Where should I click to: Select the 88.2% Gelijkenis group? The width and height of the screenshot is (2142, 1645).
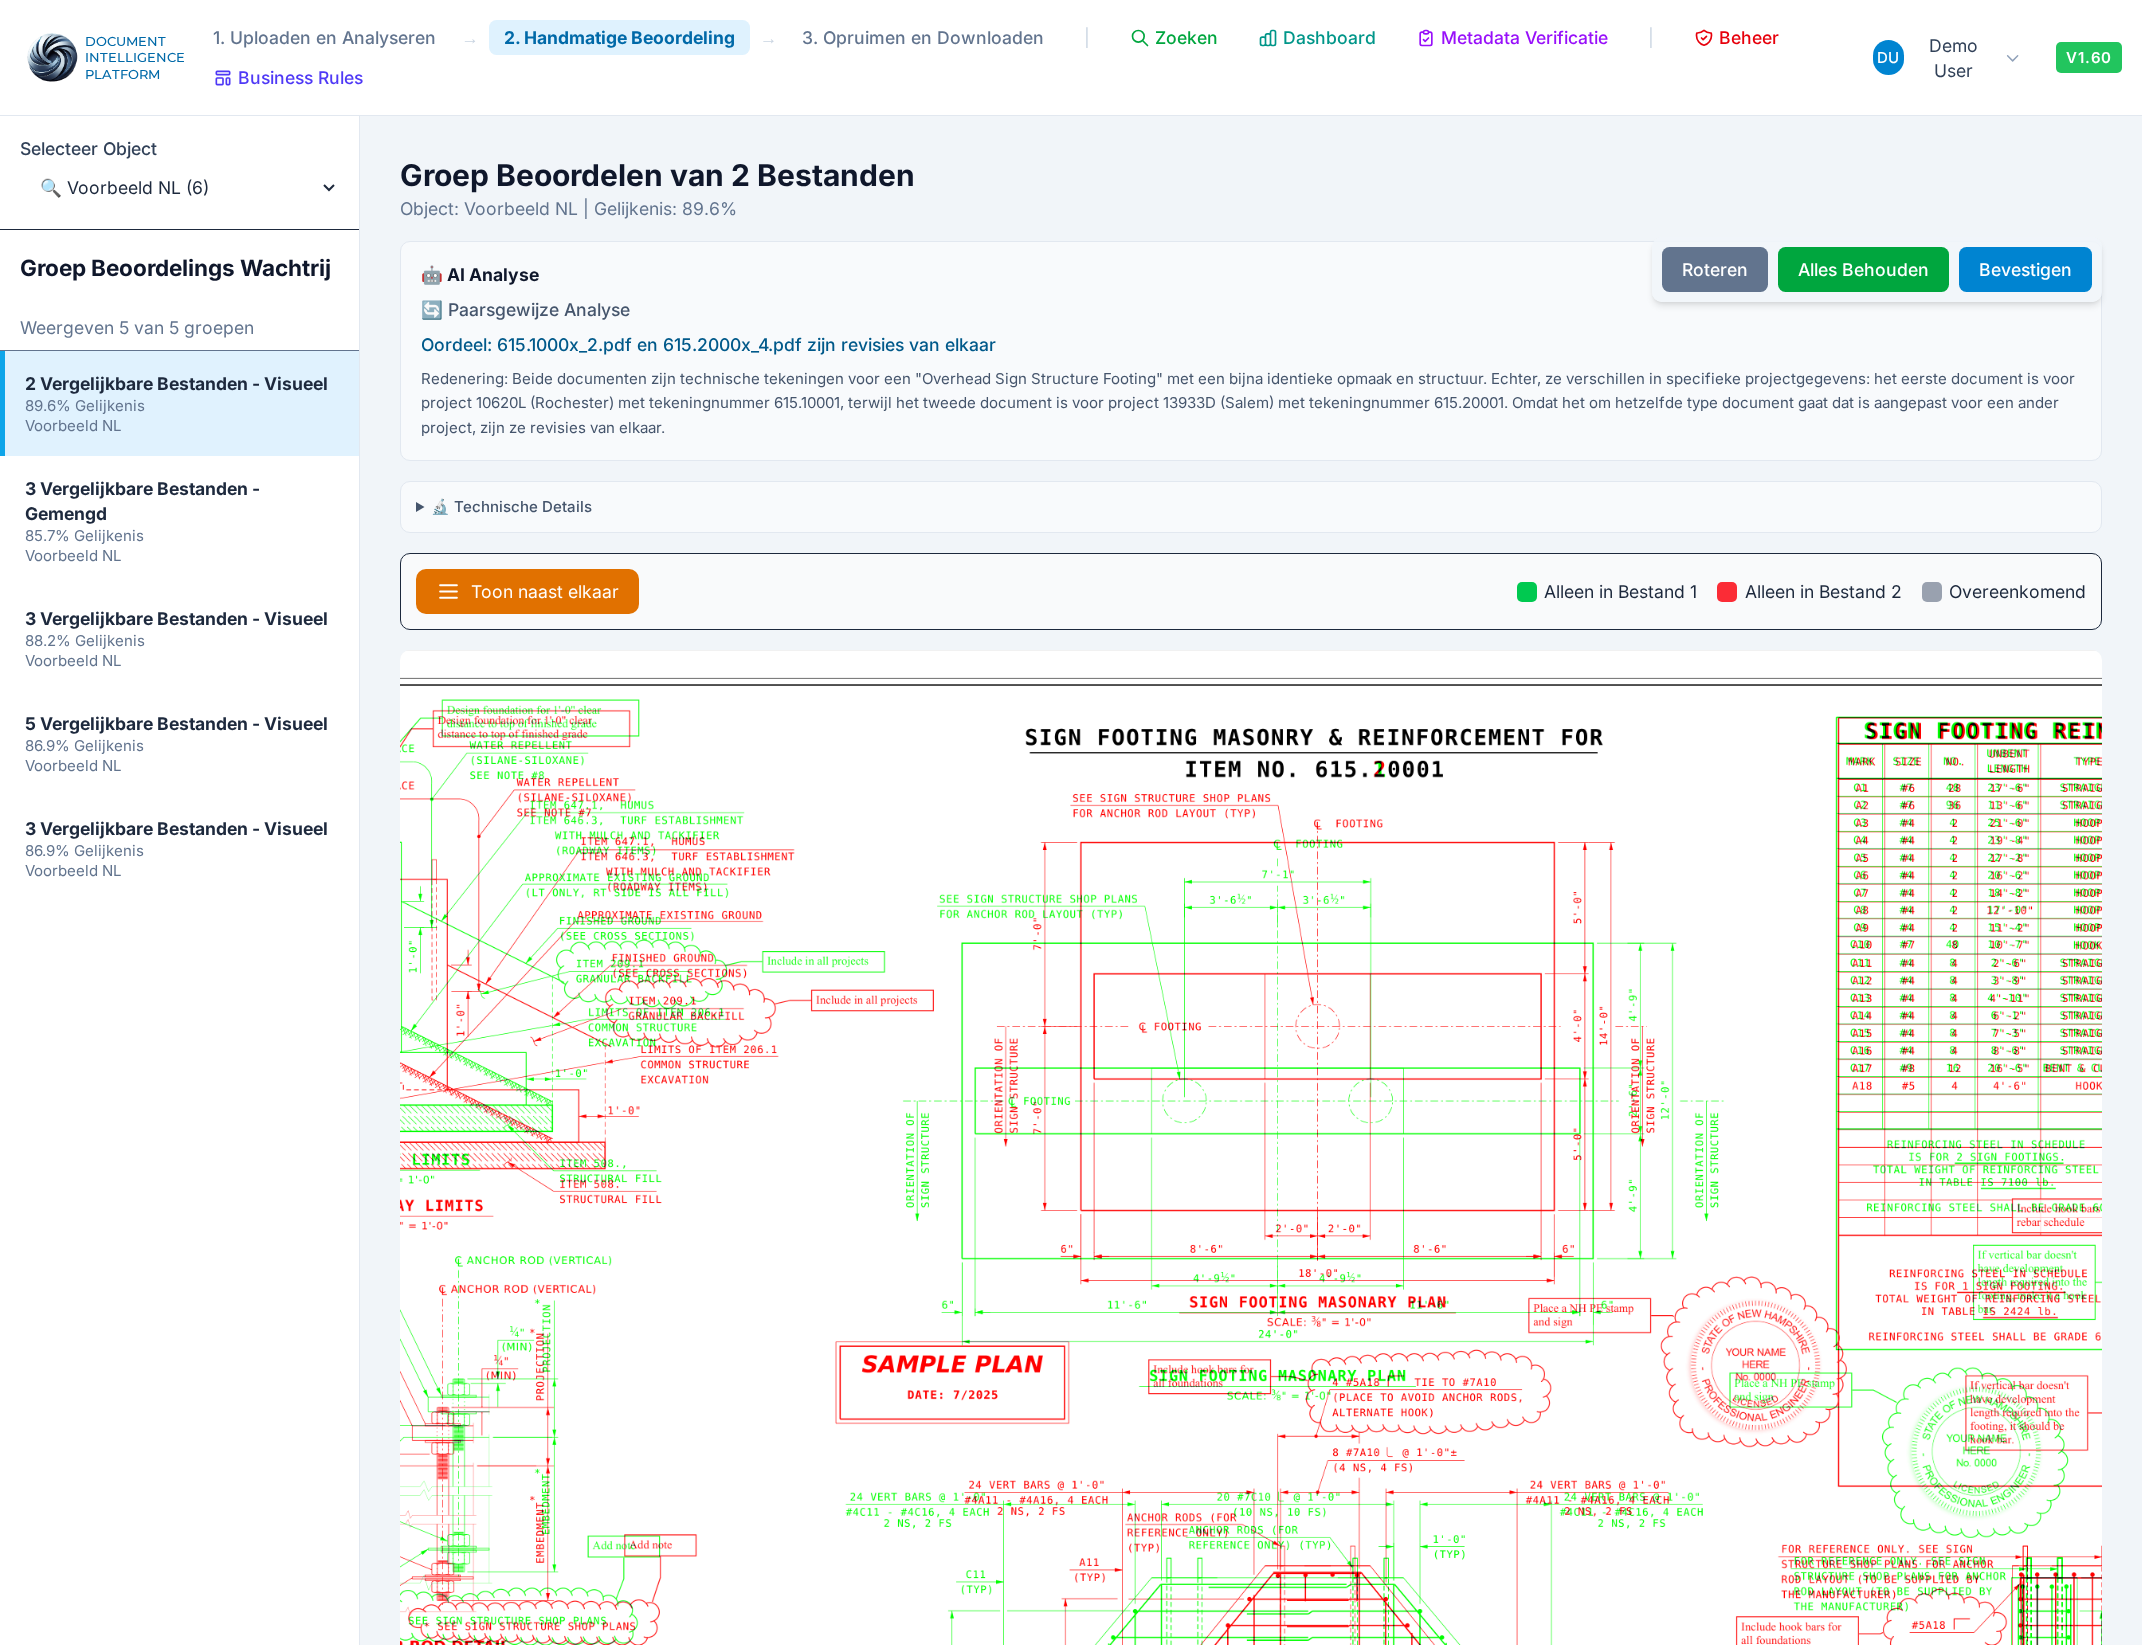coord(180,638)
